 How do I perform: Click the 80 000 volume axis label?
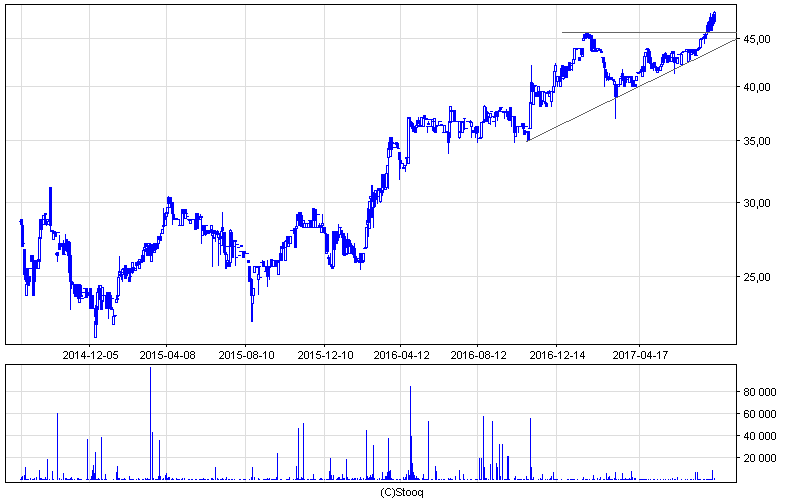tap(760, 392)
